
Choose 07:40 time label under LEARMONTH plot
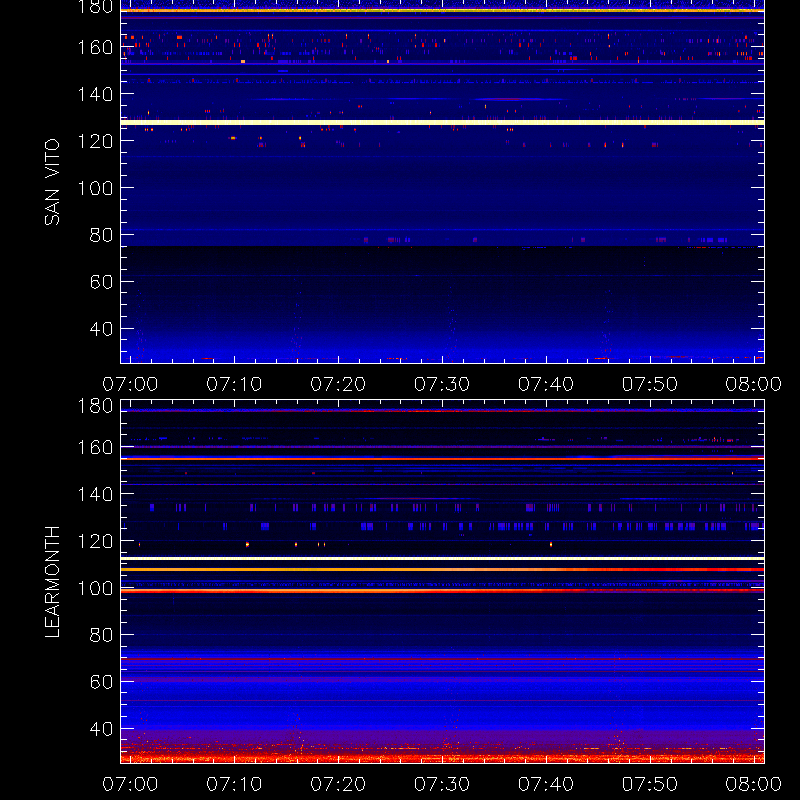click(546, 784)
